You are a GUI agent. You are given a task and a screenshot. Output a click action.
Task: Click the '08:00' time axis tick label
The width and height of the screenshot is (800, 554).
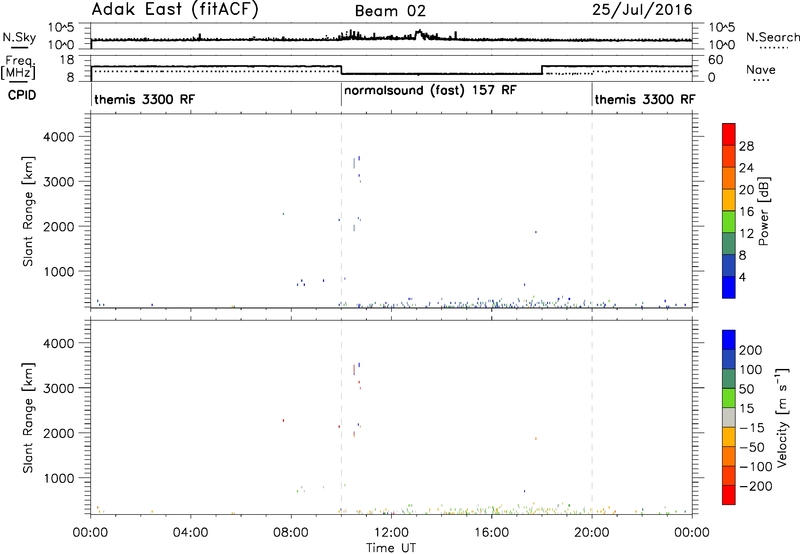tap(291, 533)
